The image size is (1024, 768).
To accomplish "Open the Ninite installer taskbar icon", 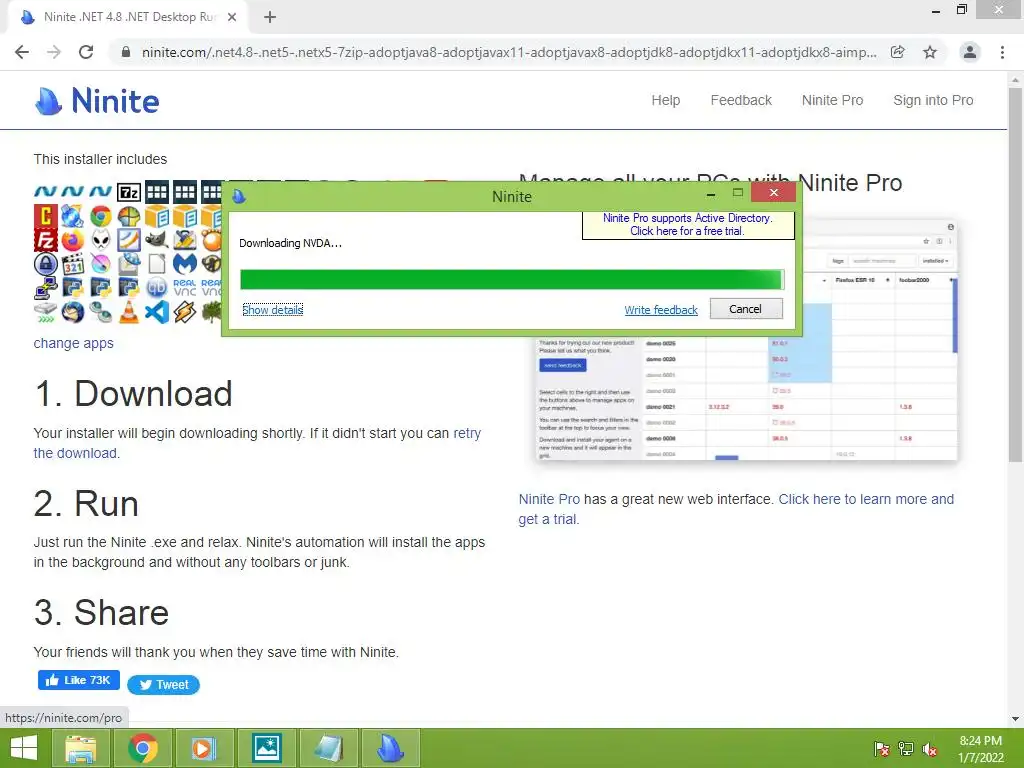I will coord(390,748).
